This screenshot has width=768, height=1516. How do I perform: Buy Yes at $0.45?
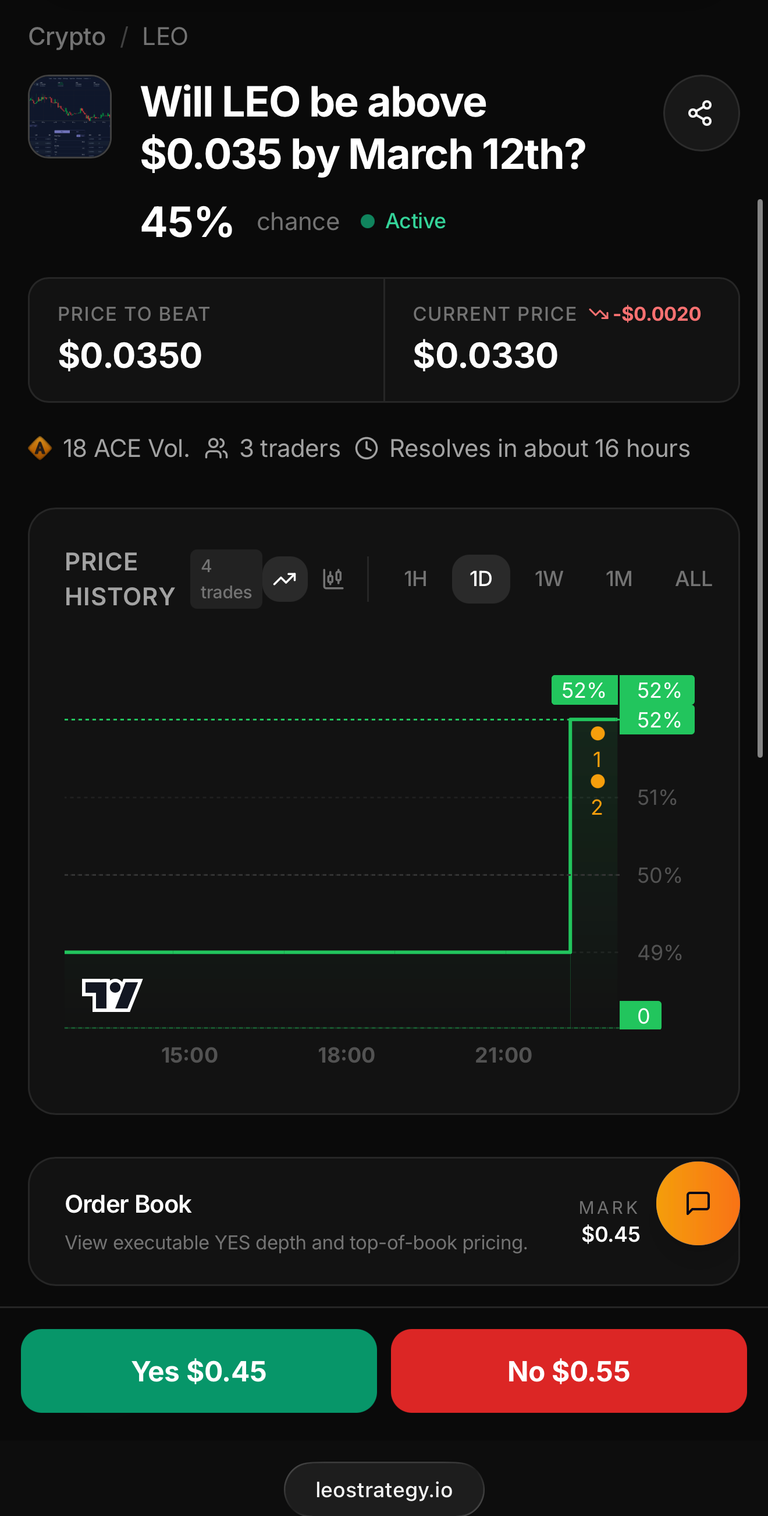click(199, 1371)
